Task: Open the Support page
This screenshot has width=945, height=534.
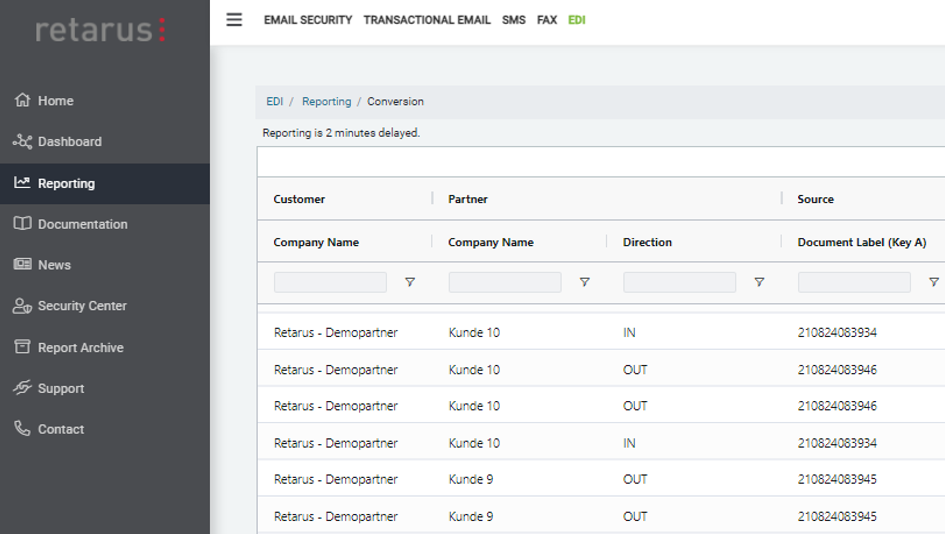Action: (x=61, y=389)
